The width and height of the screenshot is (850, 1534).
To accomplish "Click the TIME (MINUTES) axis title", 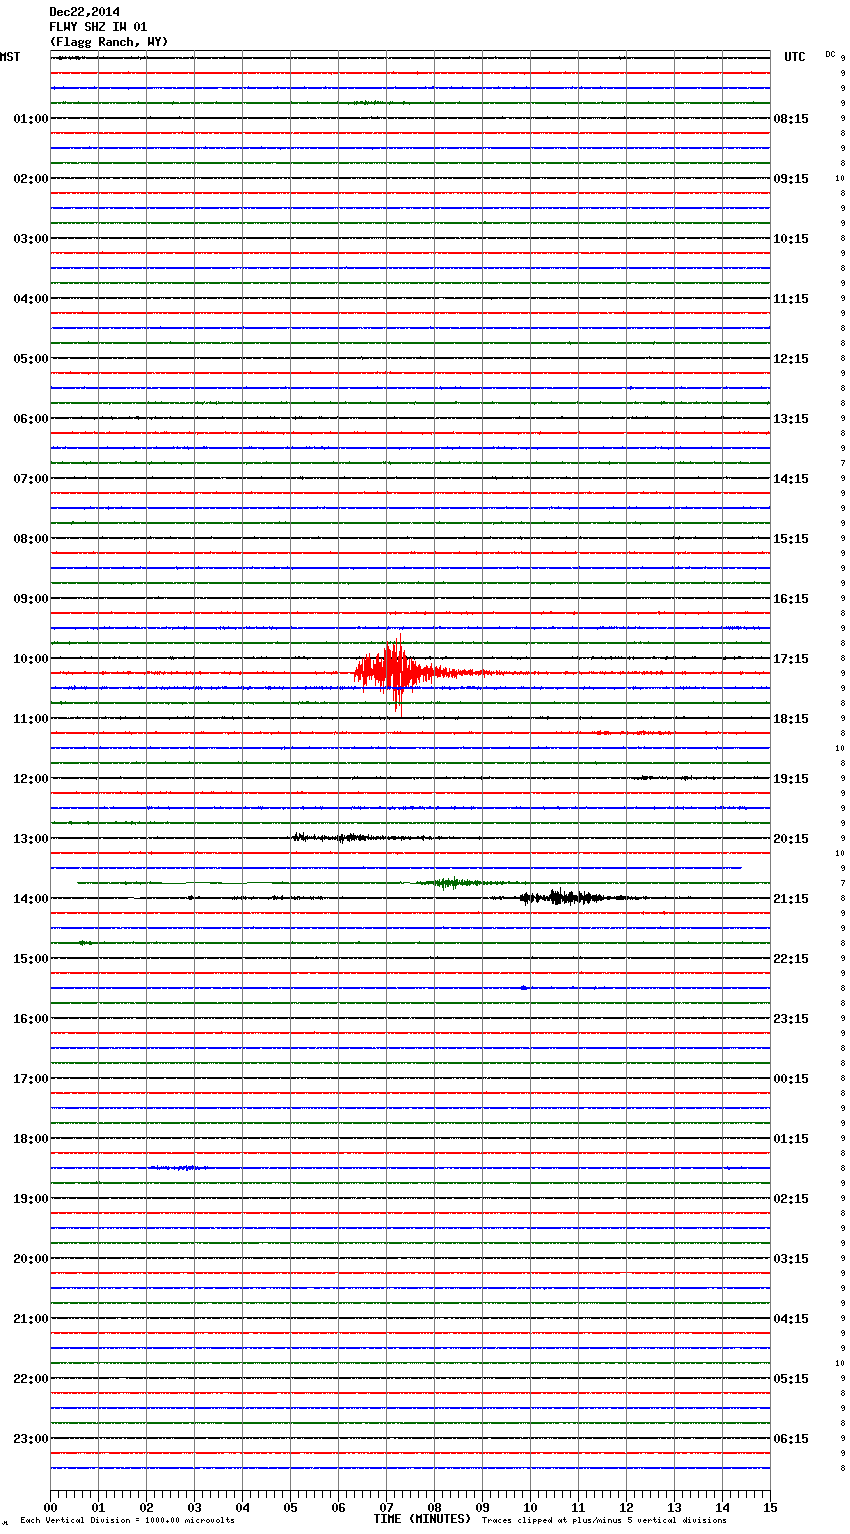I will click(422, 1519).
